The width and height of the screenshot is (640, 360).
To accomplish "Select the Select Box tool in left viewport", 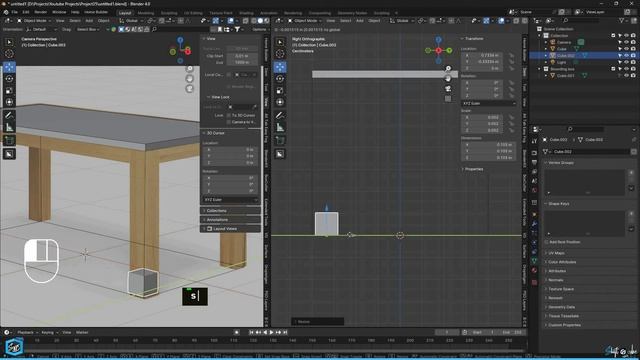I will tap(9, 42).
